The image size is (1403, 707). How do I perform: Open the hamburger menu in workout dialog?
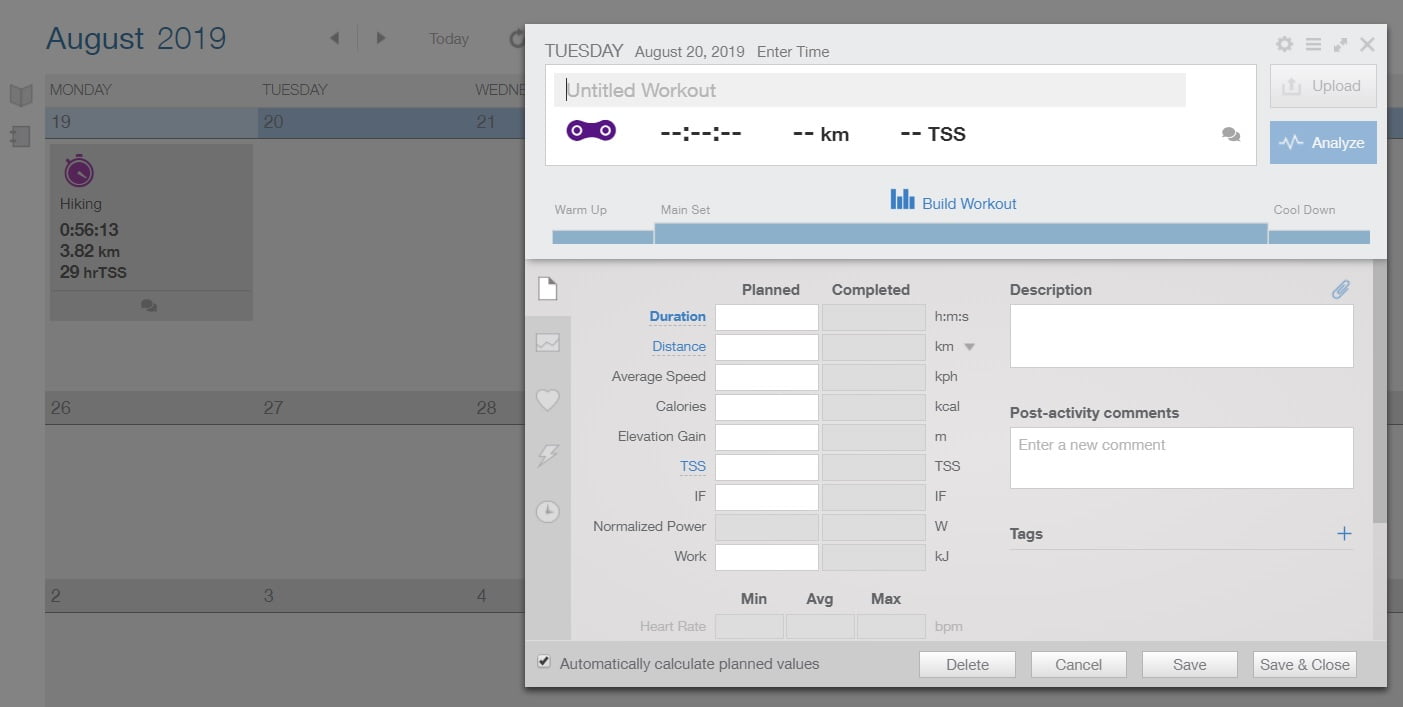point(1313,44)
